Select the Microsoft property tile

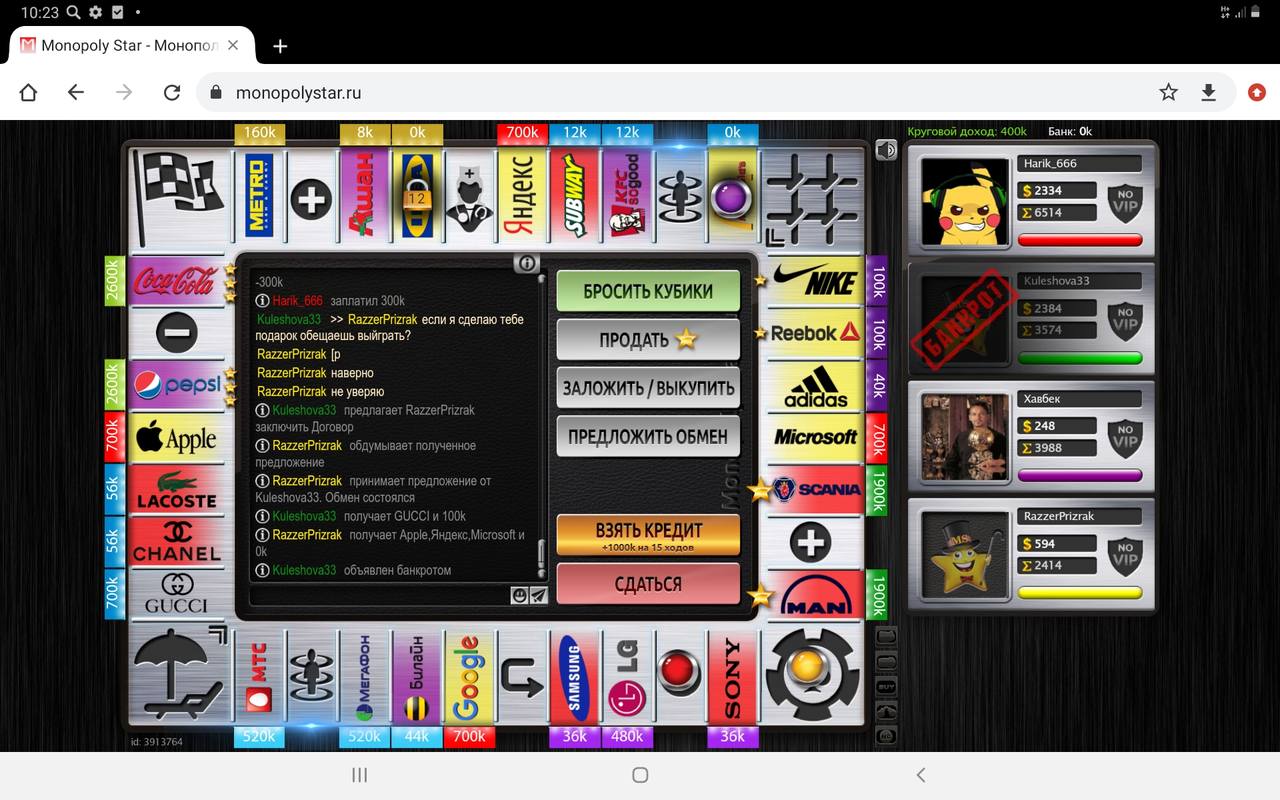(816, 437)
